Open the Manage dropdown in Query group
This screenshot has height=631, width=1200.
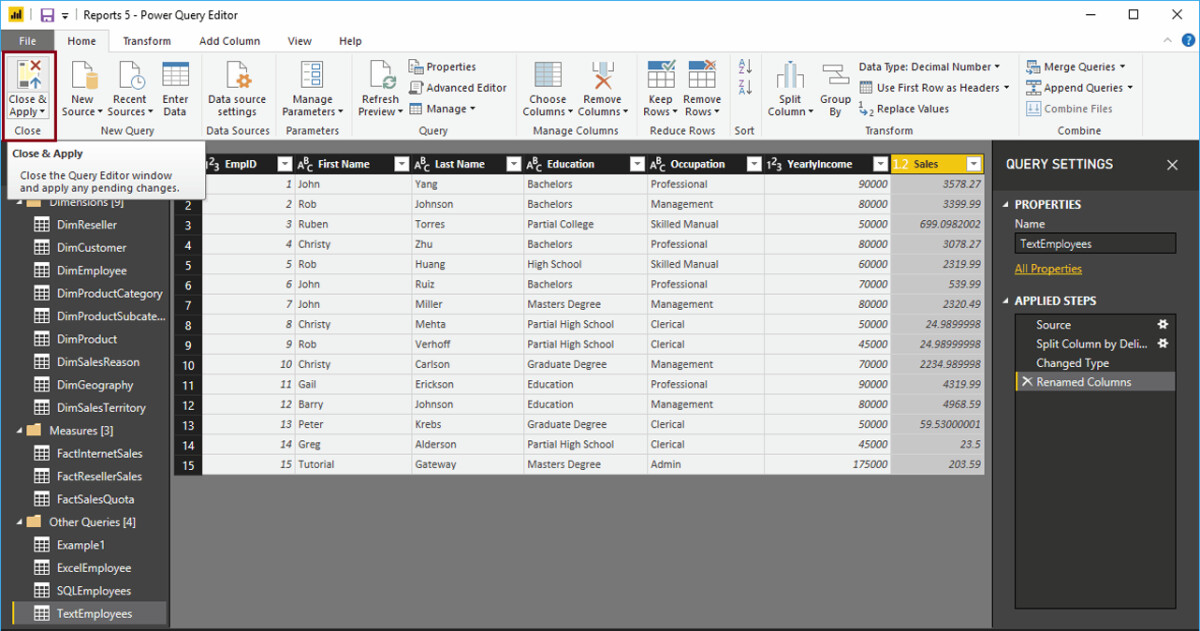click(x=445, y=109)
